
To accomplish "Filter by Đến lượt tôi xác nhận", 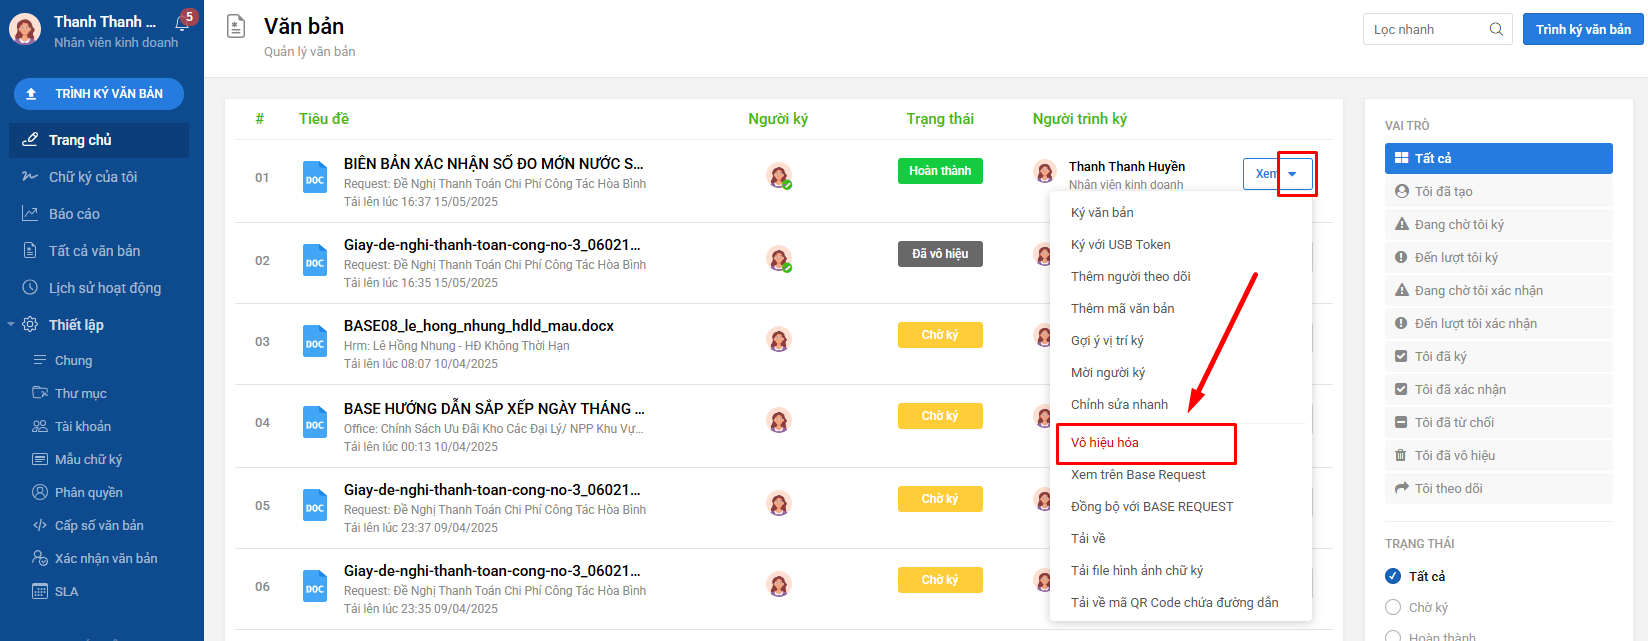I will 1498,323.
